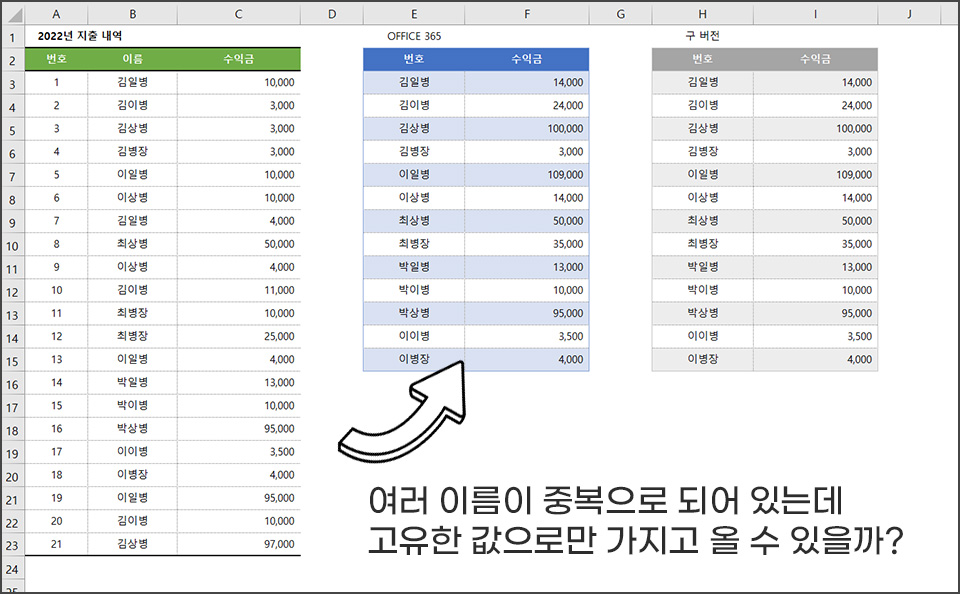This screenshot has width=960, height=594.
Task: Select row 2 header
Action: 13,60
